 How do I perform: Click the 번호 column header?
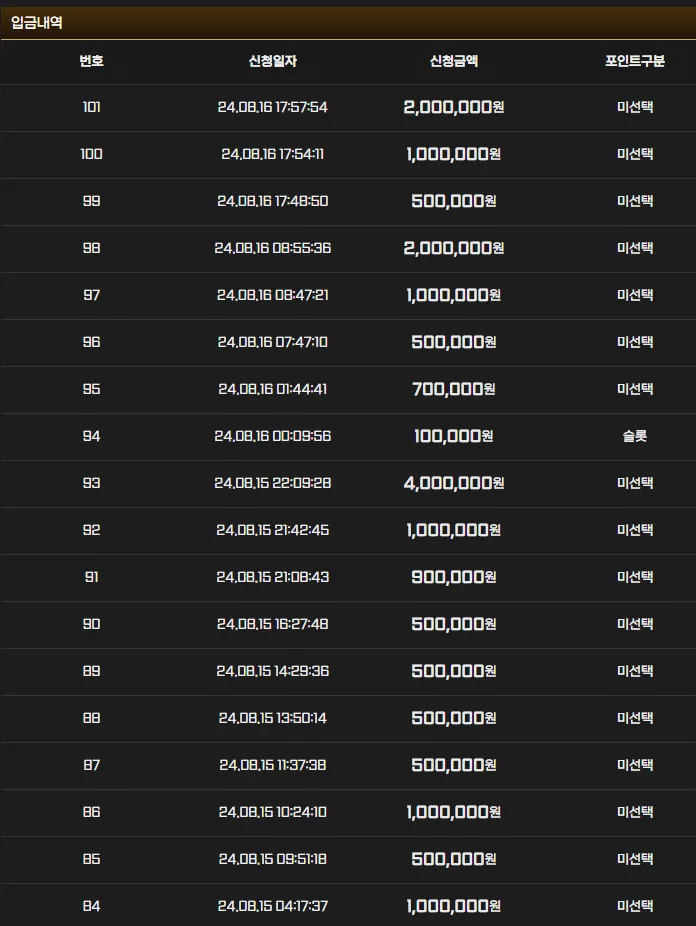click(x=91, y=61)
